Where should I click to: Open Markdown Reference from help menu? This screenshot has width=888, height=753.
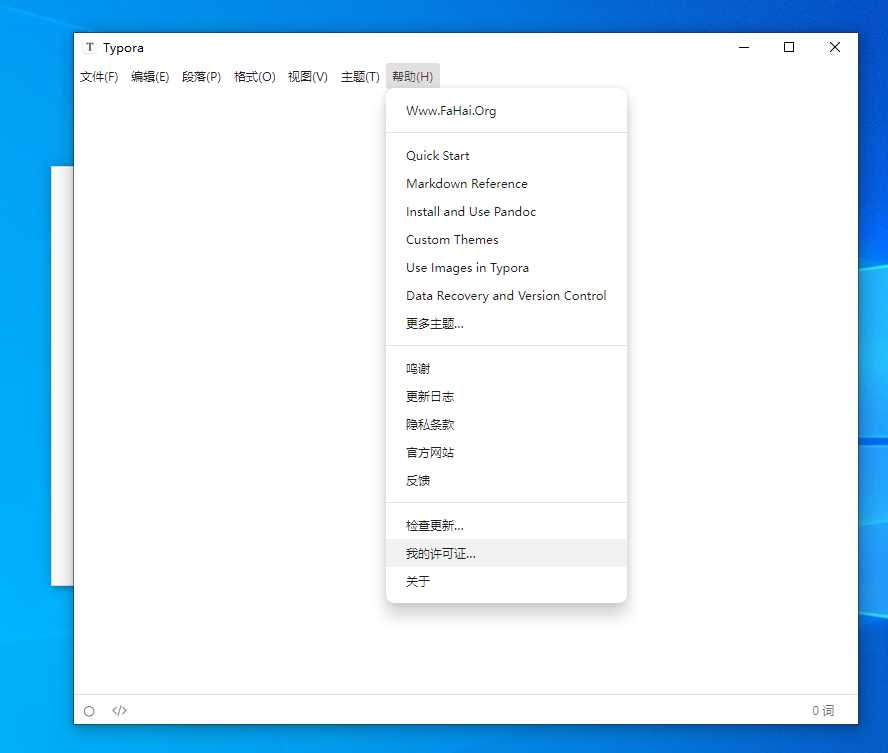pyautogui.click(x=506, y=183)
